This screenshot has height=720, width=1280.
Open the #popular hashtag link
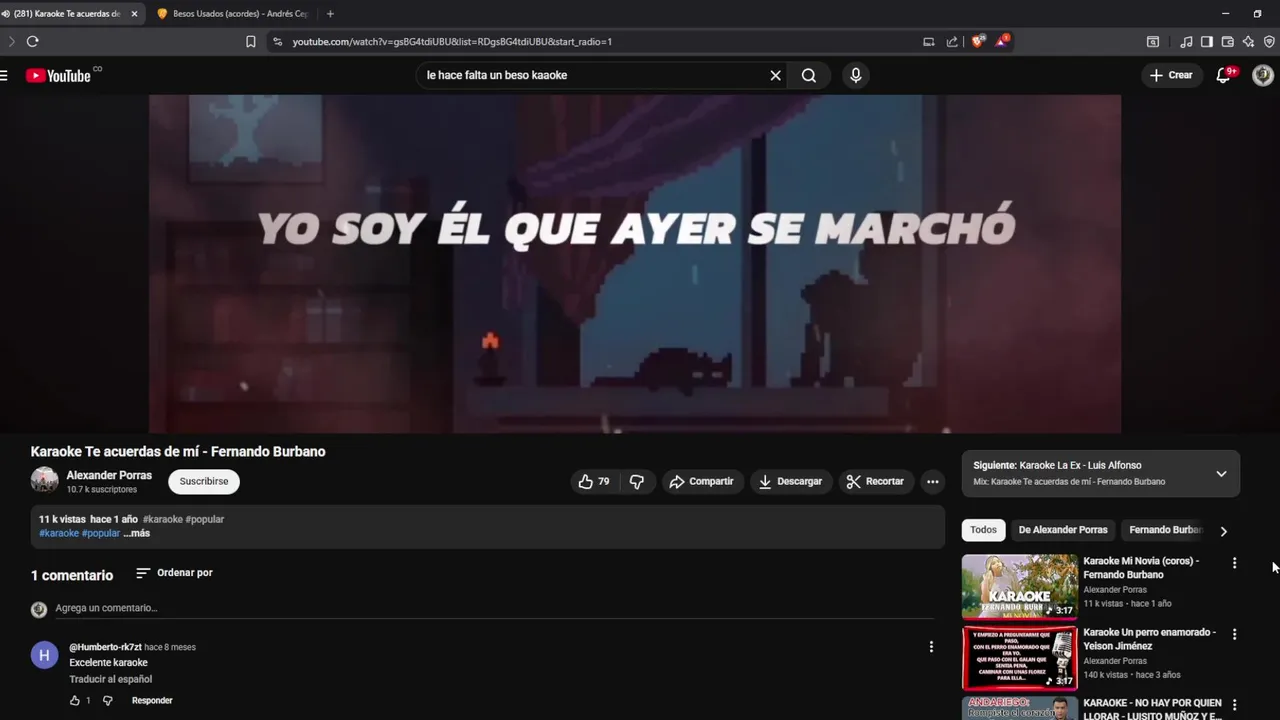[x=101, y=533]
